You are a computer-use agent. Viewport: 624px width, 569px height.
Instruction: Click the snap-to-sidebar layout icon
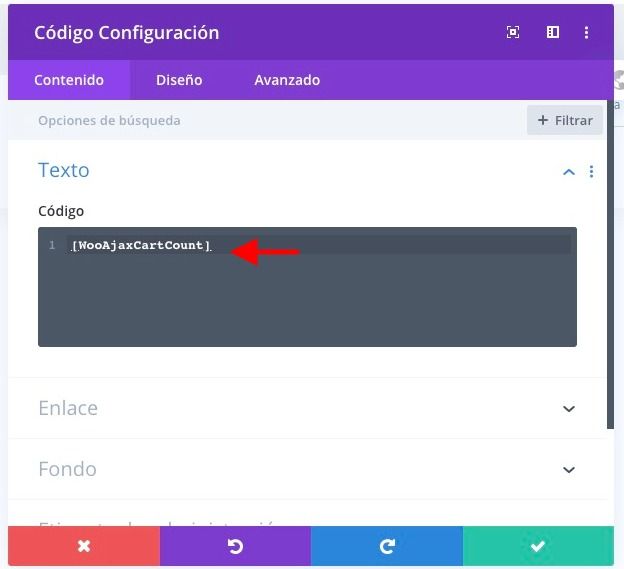[553, 32]
